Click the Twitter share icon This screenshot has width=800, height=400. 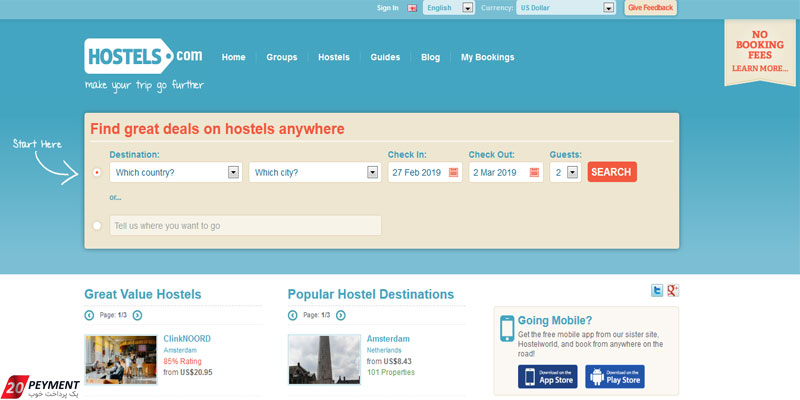[657, 291]
